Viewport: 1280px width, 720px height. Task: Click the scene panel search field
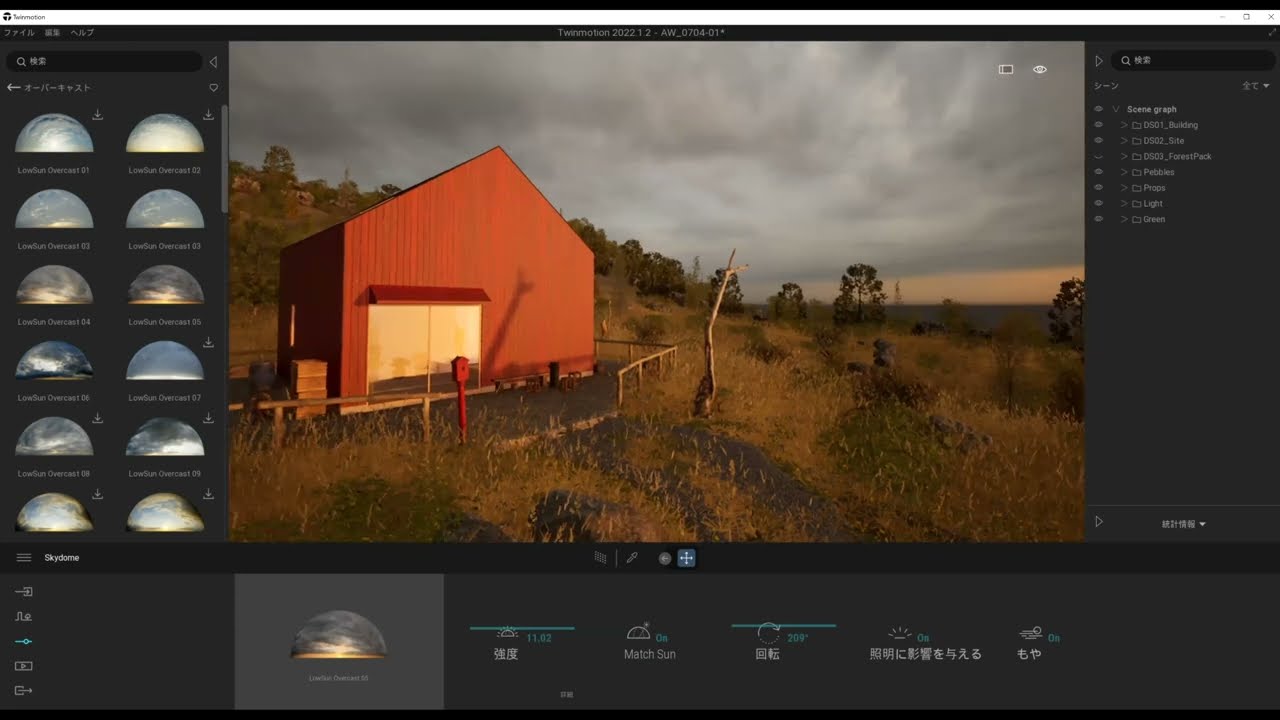point(1193,60)
